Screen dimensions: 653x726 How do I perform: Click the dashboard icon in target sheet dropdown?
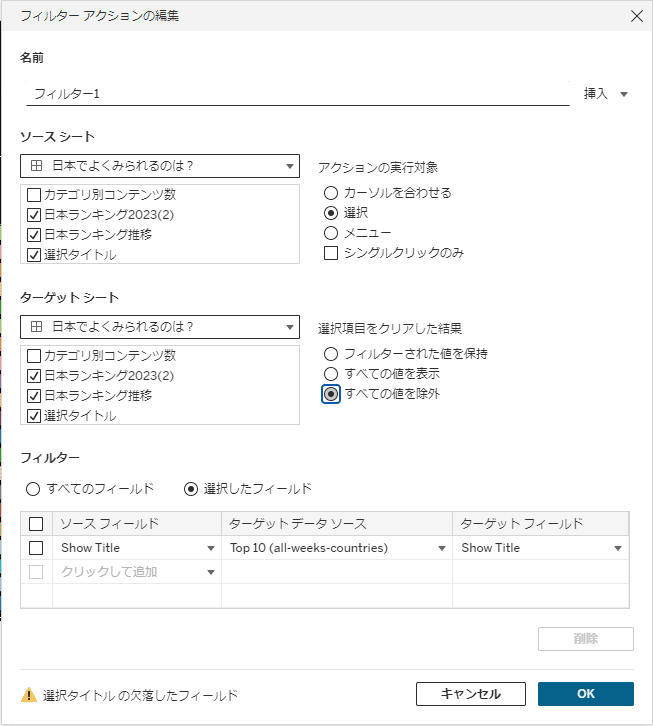coord(37,327)
